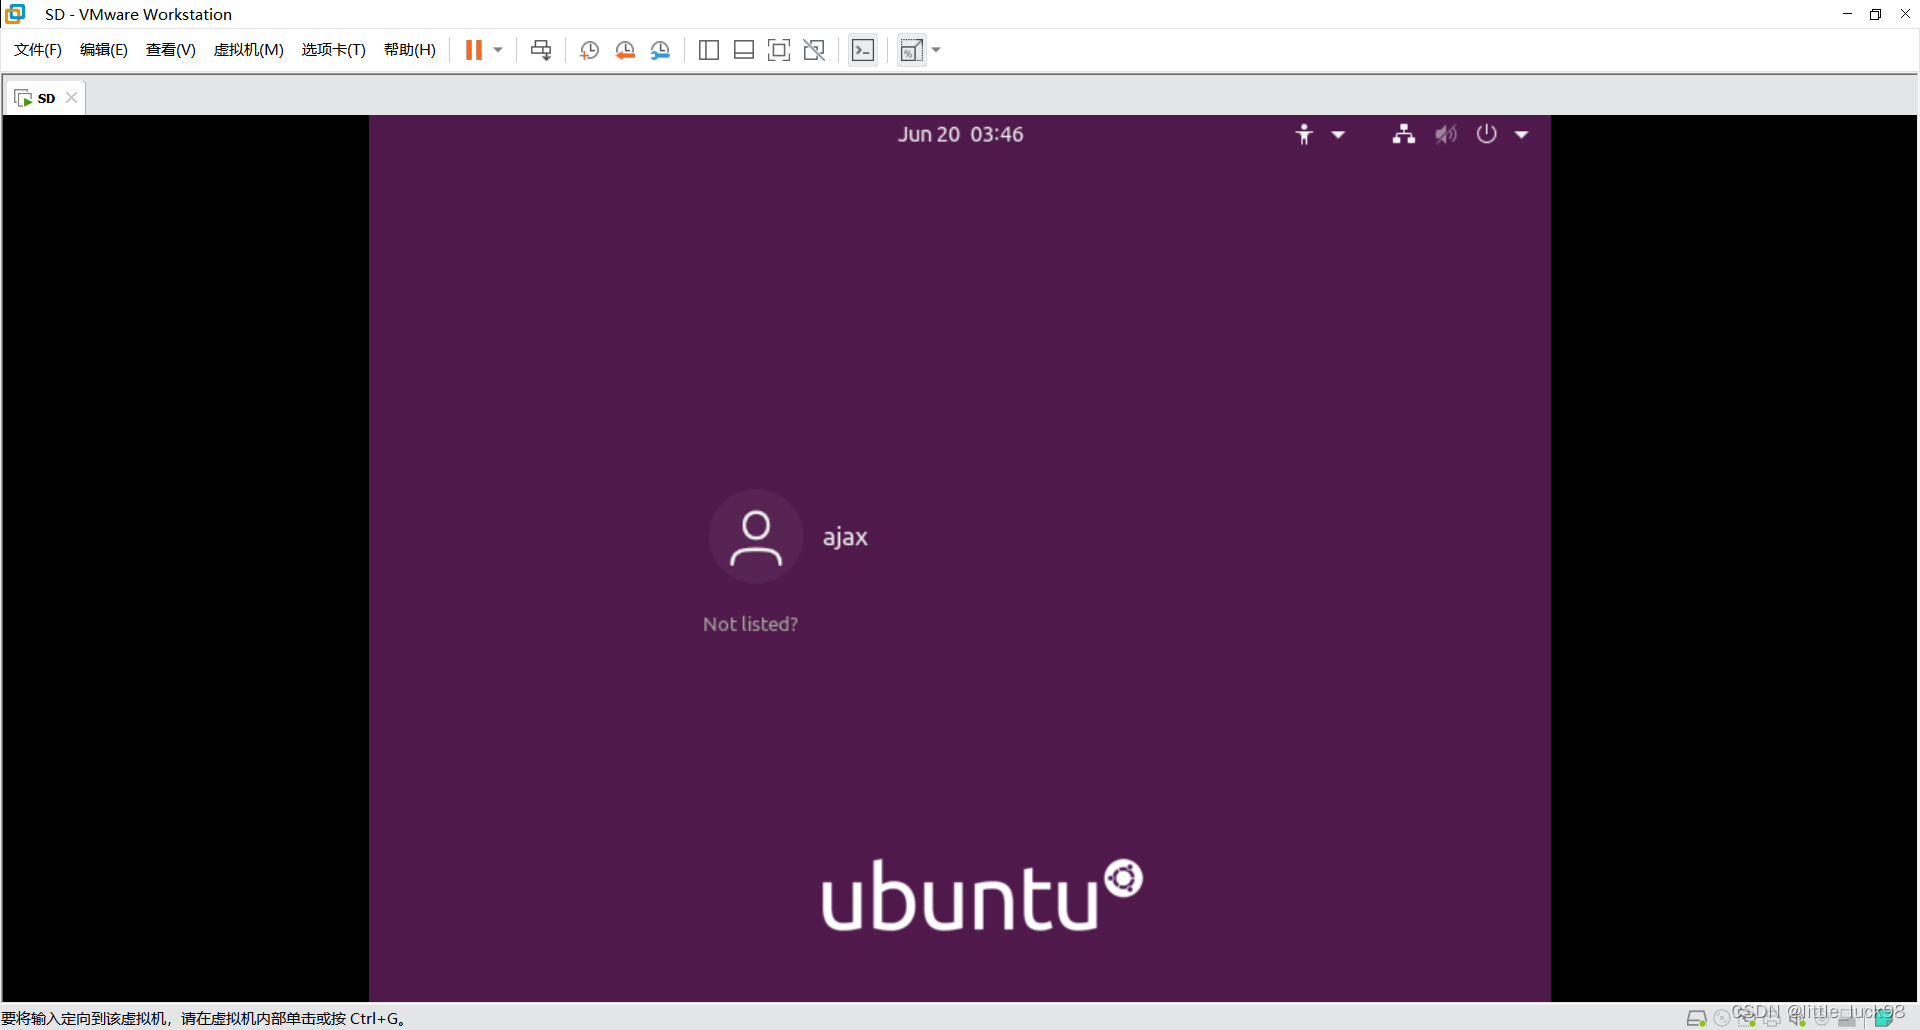Switch to Unity mode
Viewport: 1920px width, 1030px height.
tap(814, 50)
